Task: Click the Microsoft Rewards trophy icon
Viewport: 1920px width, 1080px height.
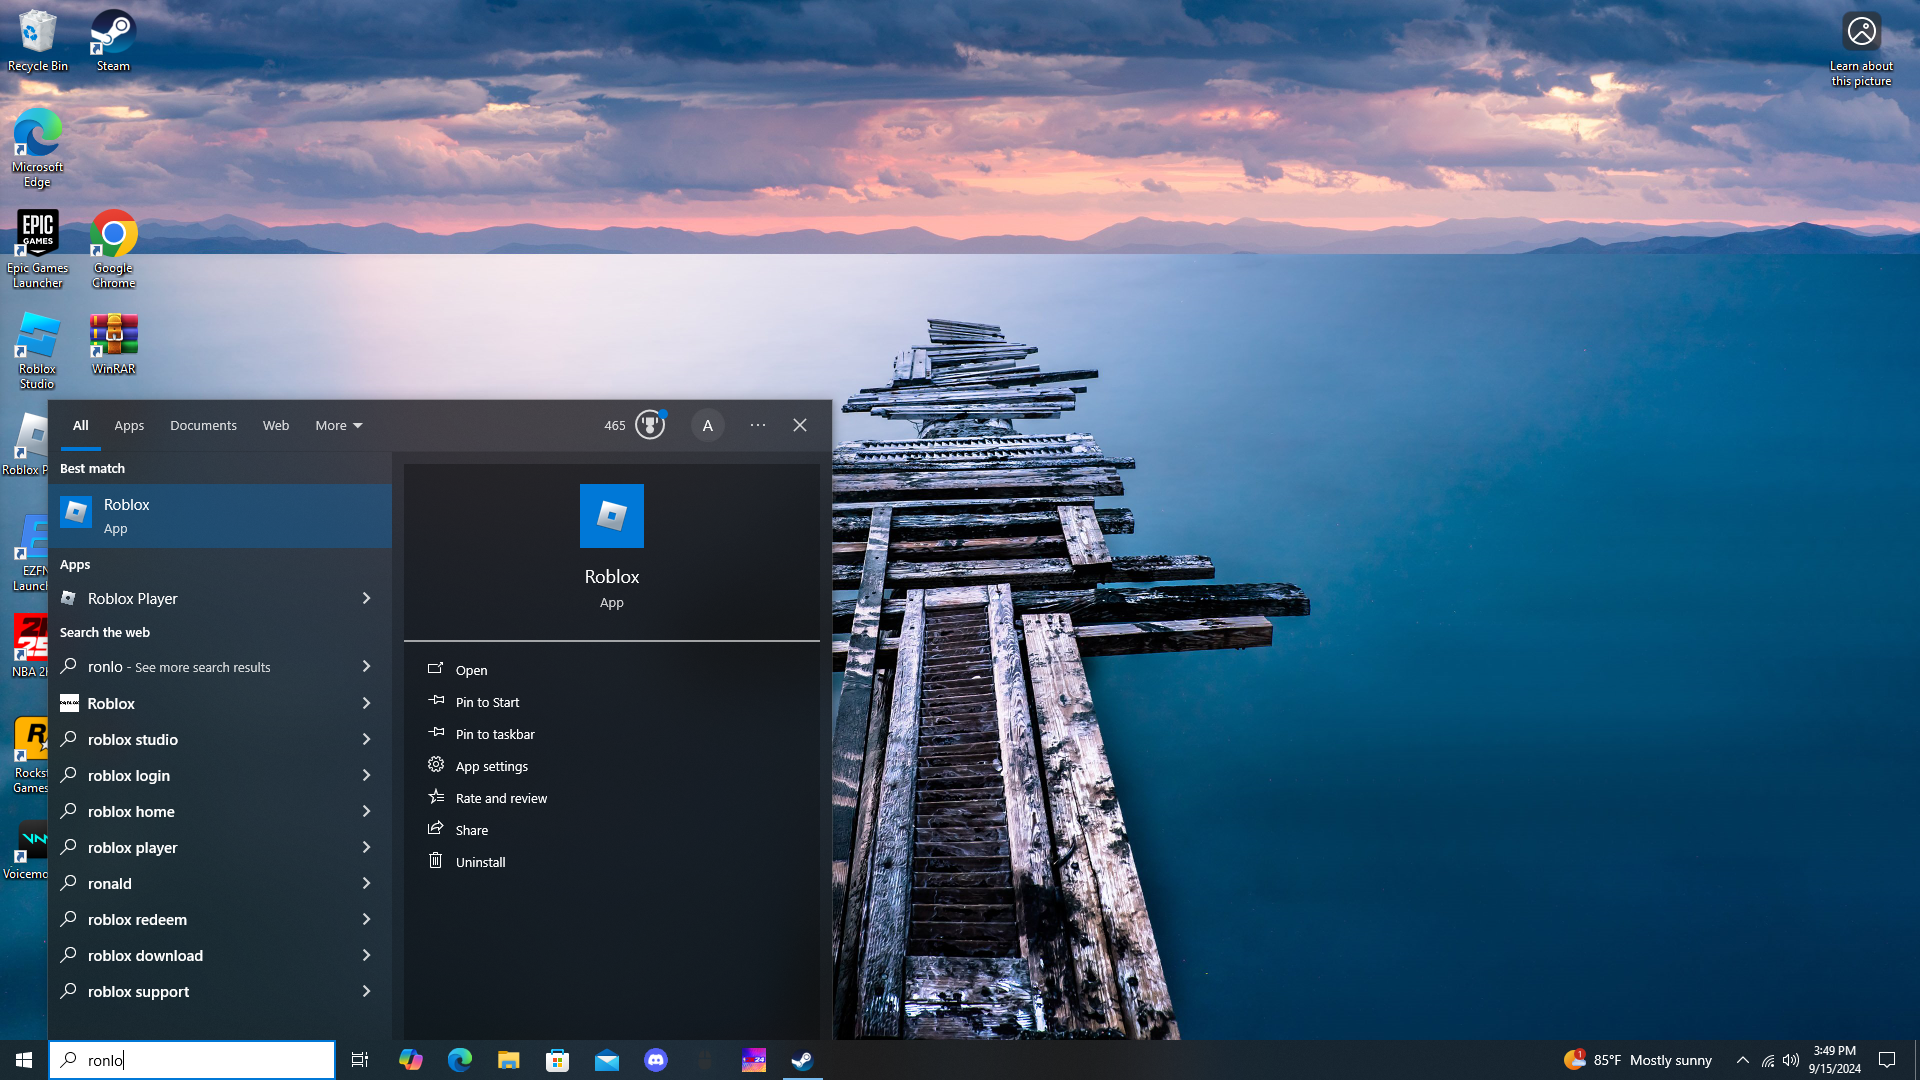Action: point(650,425)
